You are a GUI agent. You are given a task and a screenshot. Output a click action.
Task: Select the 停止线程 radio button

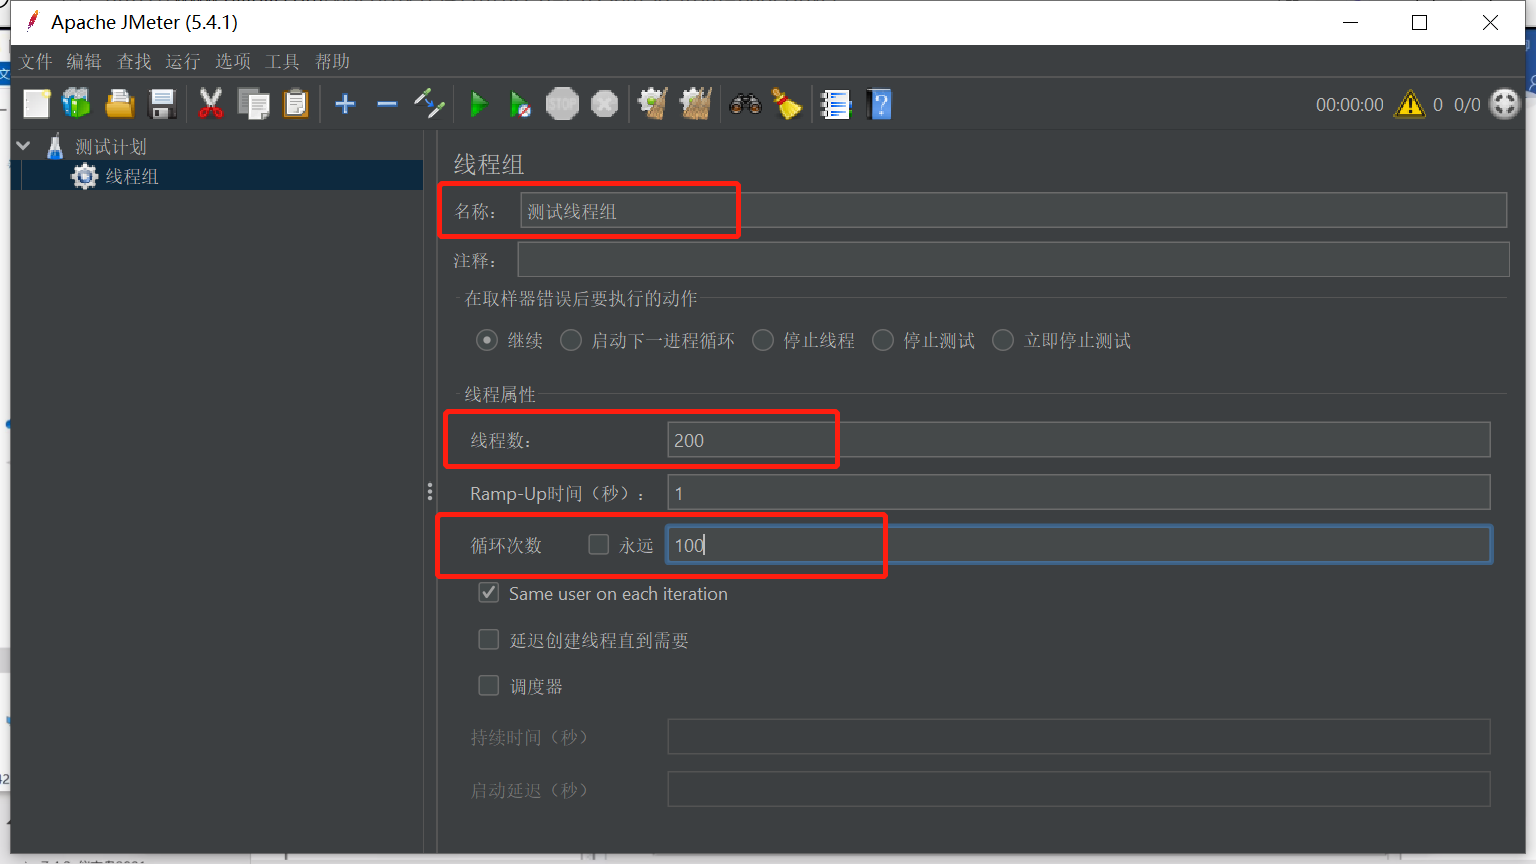click(x=763, y=341)
